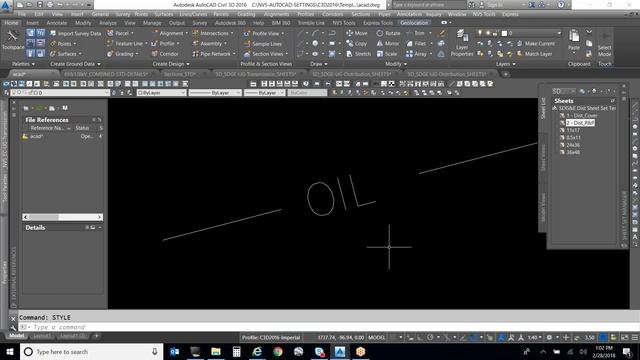Select the Fillet tool
This screenshot has height=360, width=640.
click(416, 44)
